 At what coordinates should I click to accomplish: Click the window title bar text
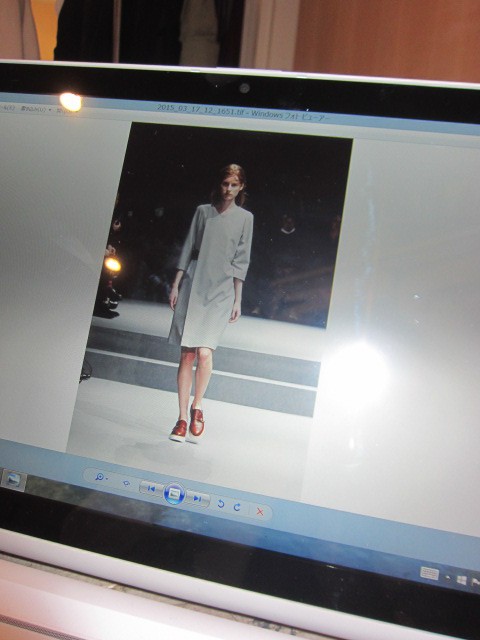[242, 112]
